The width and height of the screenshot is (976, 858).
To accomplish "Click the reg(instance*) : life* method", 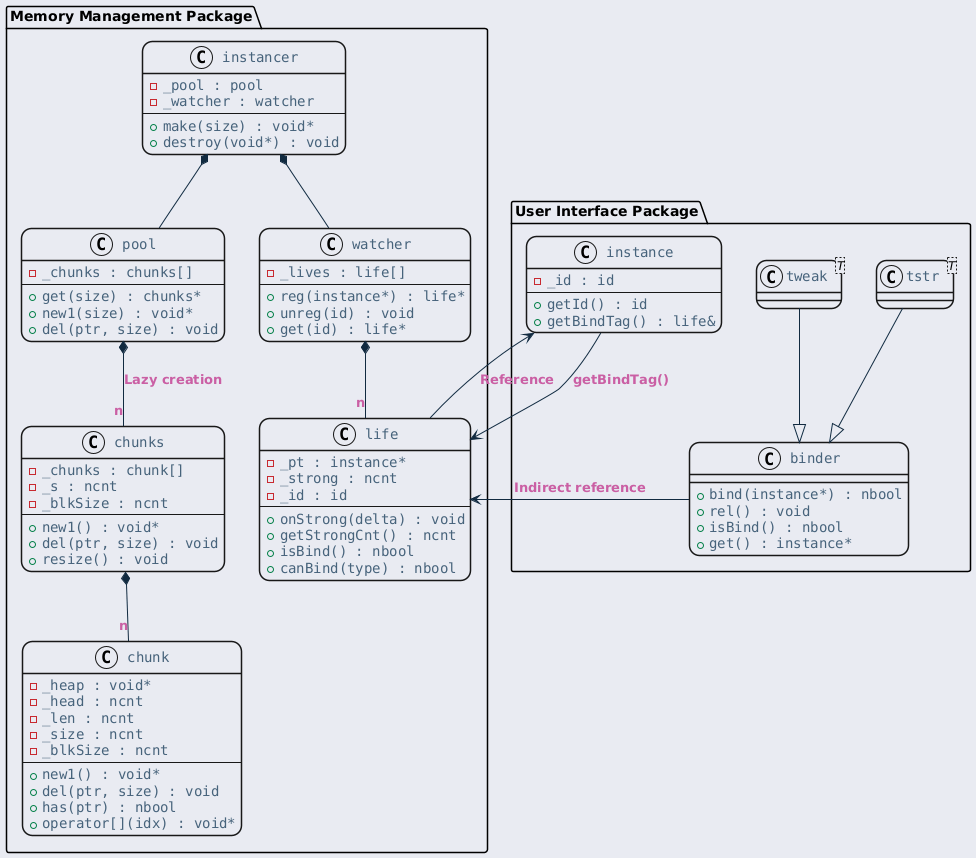I will (x=372, y=296).
